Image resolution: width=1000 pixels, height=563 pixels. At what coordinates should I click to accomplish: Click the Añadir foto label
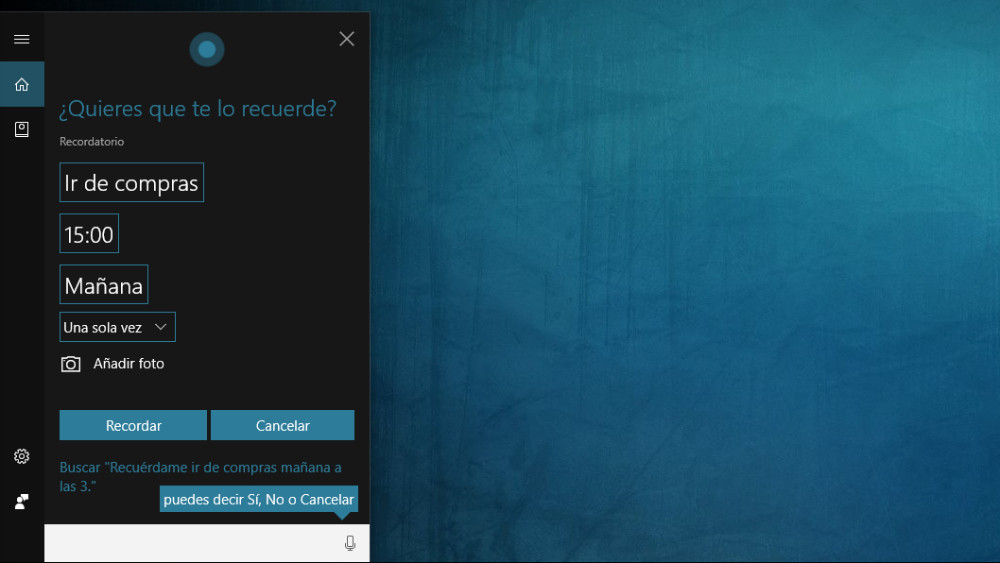click(129, 363)
